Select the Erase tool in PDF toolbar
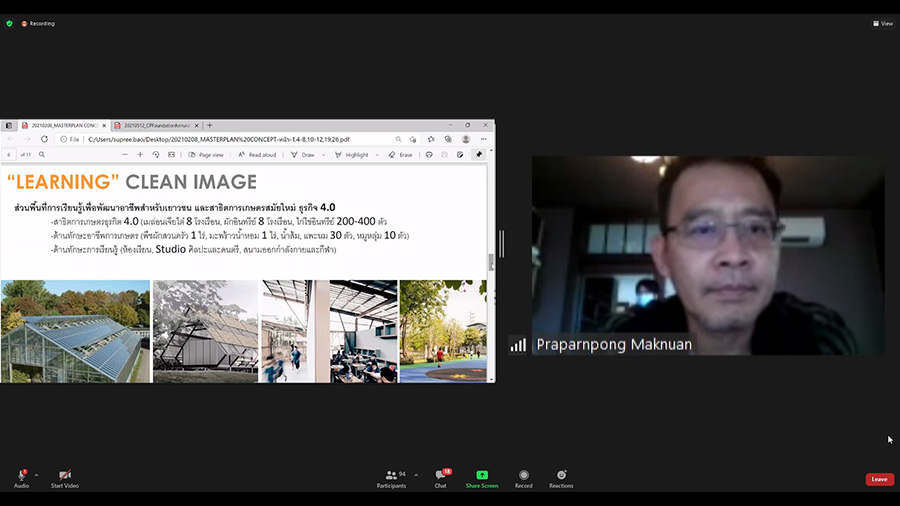900x506 pixels. click(401, 155)
